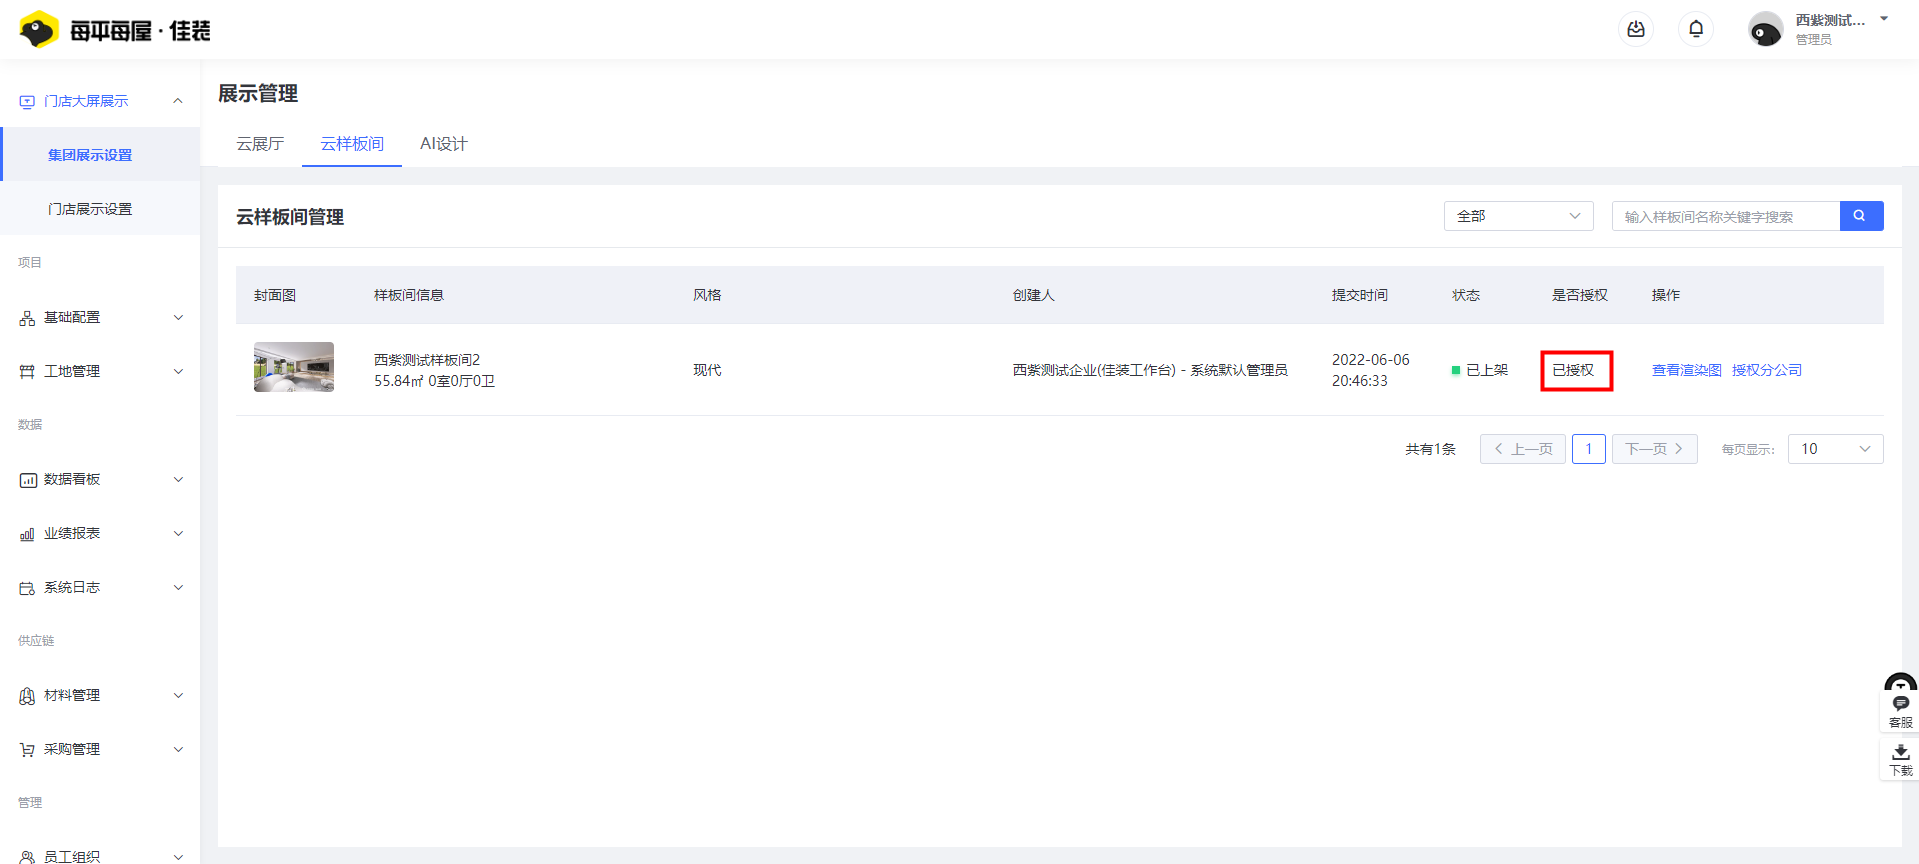Expand the 业绩报表 menu chevron
This screenshot has width=1919, height=864.
coord(178,533)
